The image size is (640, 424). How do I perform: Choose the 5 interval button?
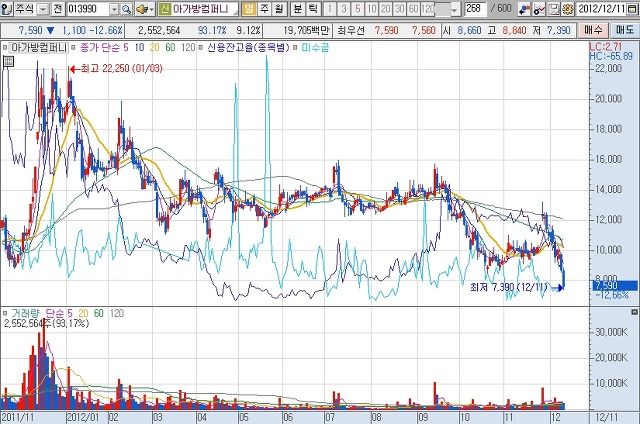coord(358,9)
